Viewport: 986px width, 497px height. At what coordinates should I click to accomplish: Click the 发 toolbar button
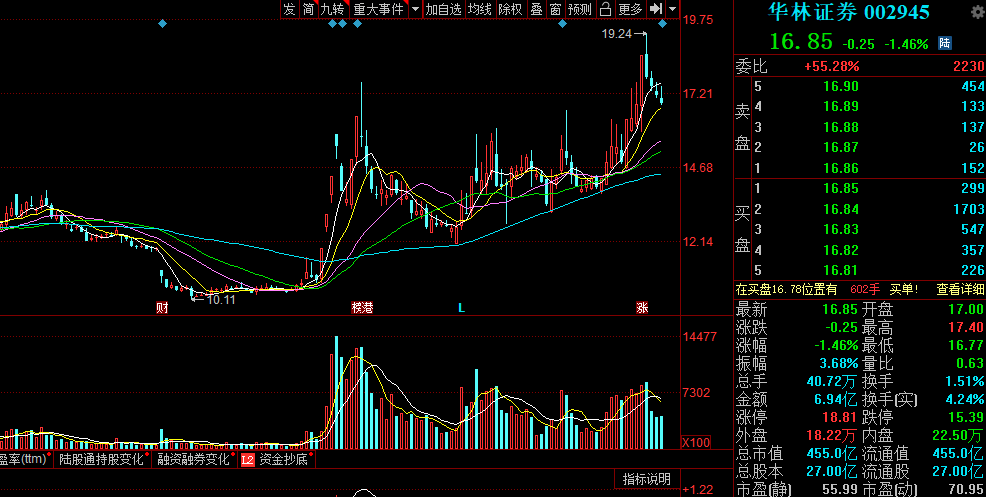coord(289,9)
